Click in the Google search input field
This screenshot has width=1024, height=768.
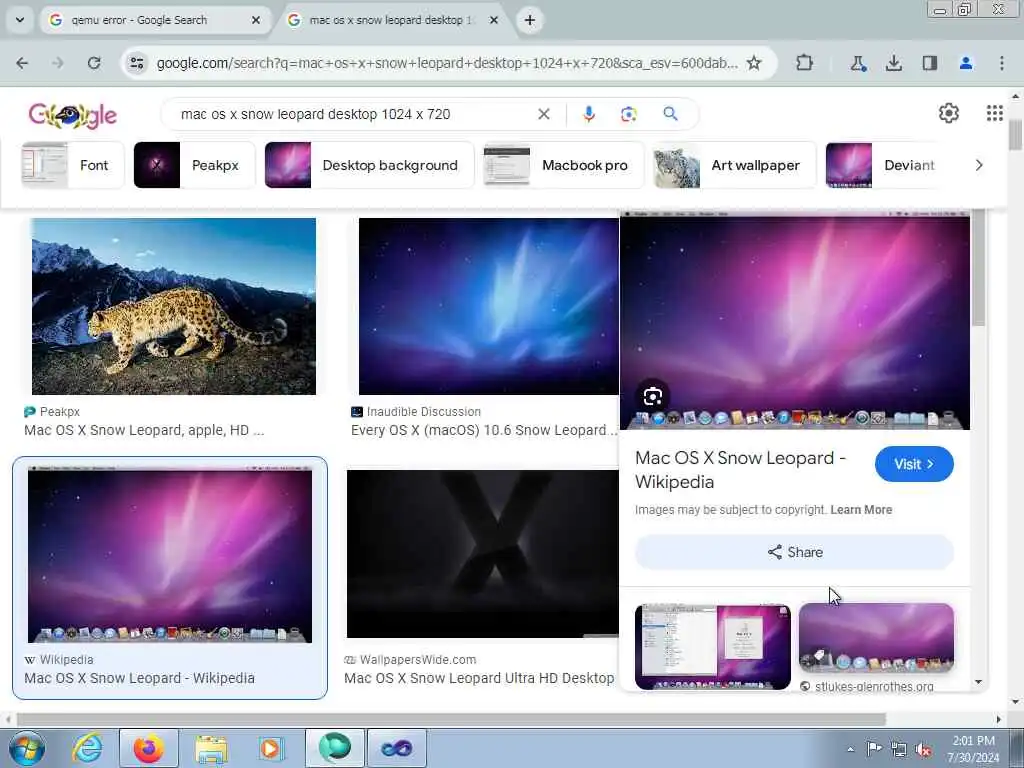353,114
